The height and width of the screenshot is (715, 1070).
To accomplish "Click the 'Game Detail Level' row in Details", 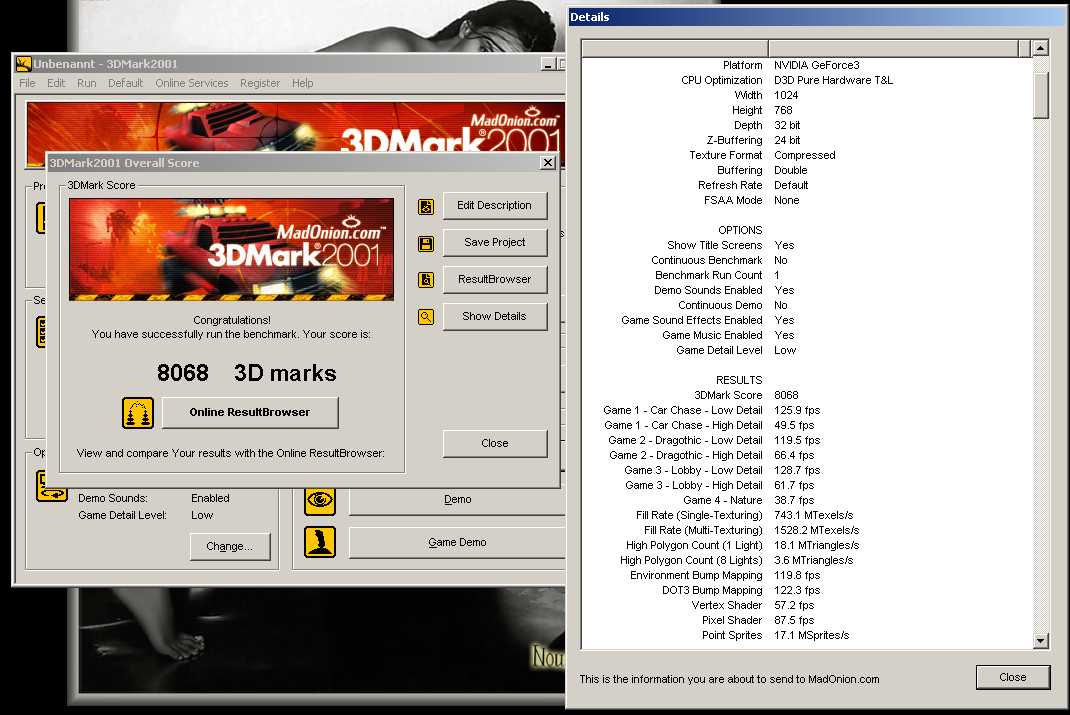I will pos(719,350).
